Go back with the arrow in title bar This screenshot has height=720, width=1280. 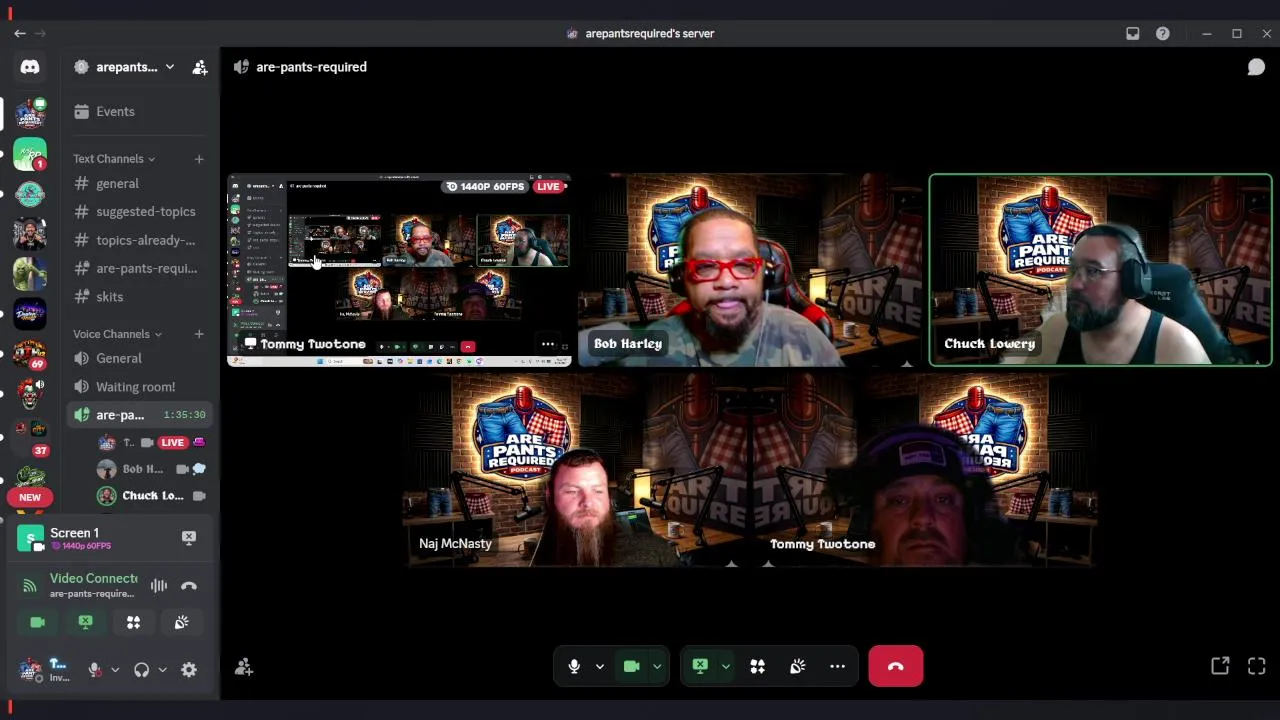point(20,33)
